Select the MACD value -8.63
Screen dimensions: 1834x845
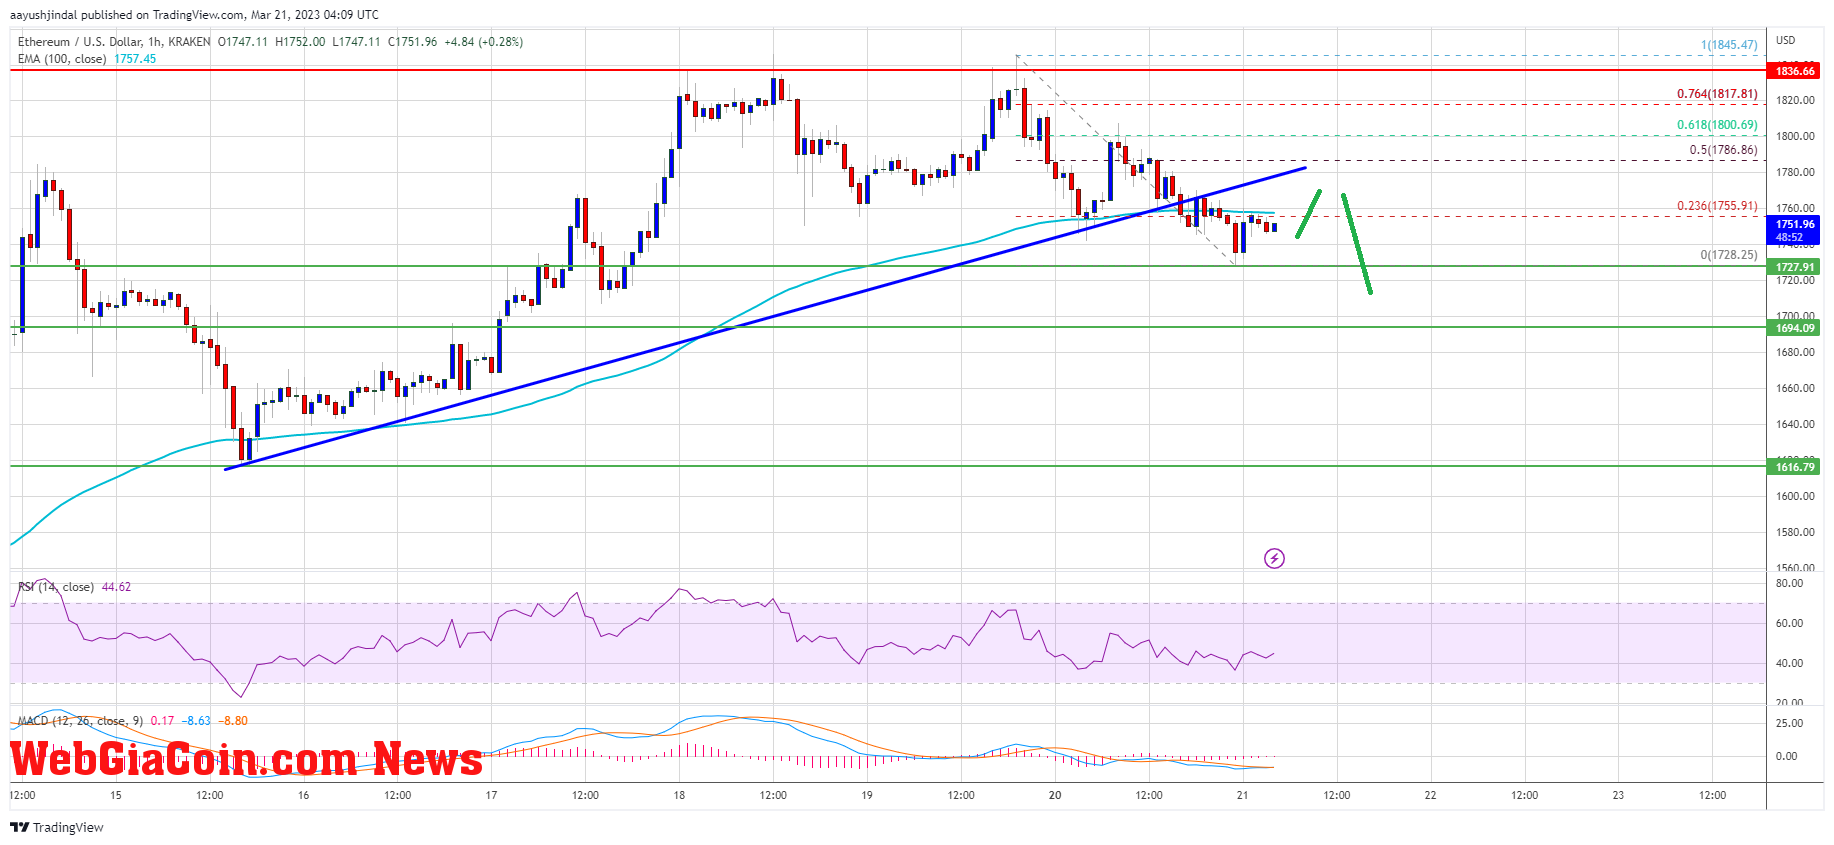coord(198,721)
